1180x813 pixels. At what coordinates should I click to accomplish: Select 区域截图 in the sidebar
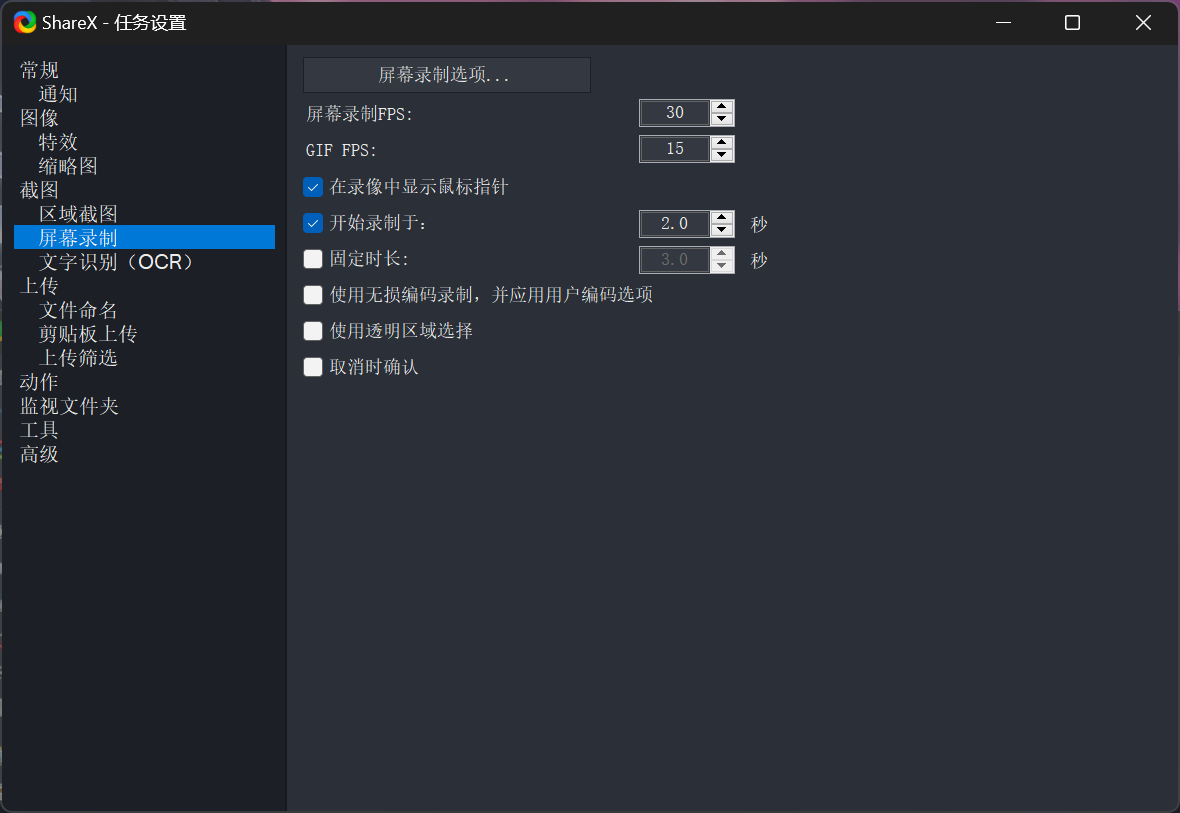(78, 214)
